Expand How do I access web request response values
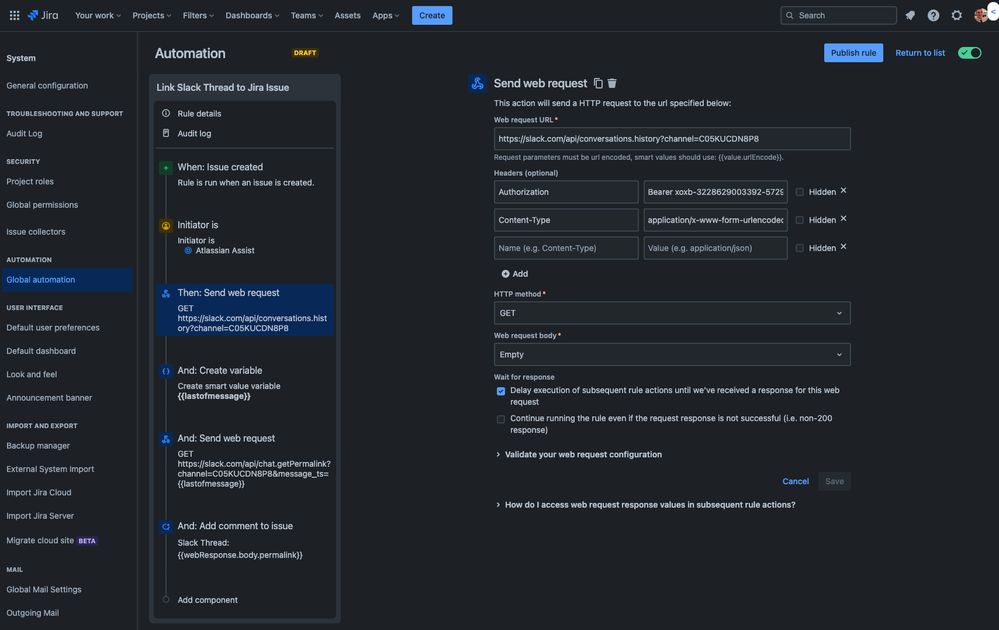 click(x=645, y=505)
